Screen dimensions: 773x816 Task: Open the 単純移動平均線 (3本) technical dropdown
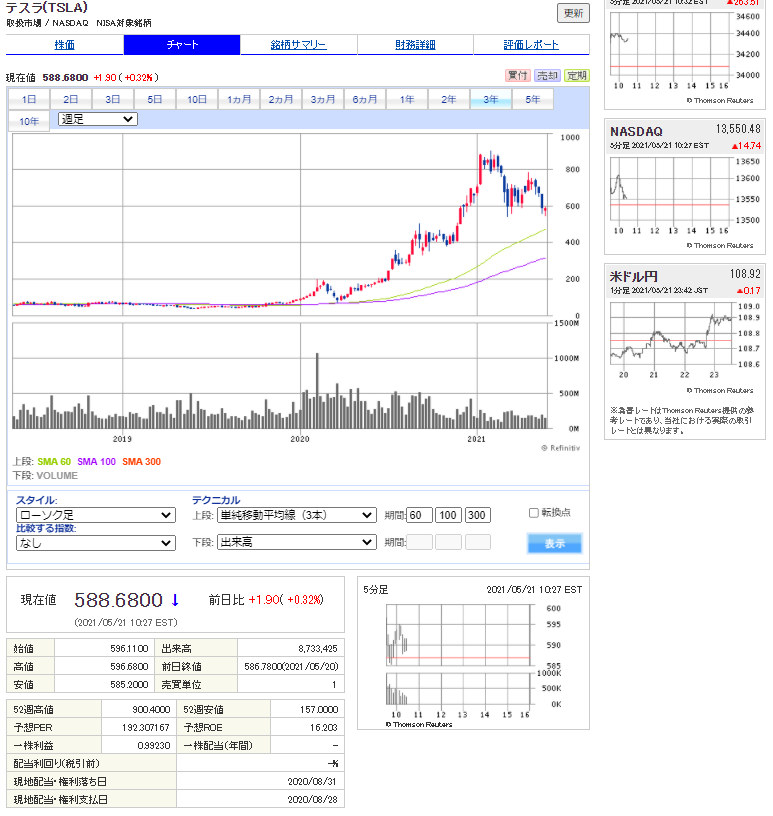pos(297,515)
